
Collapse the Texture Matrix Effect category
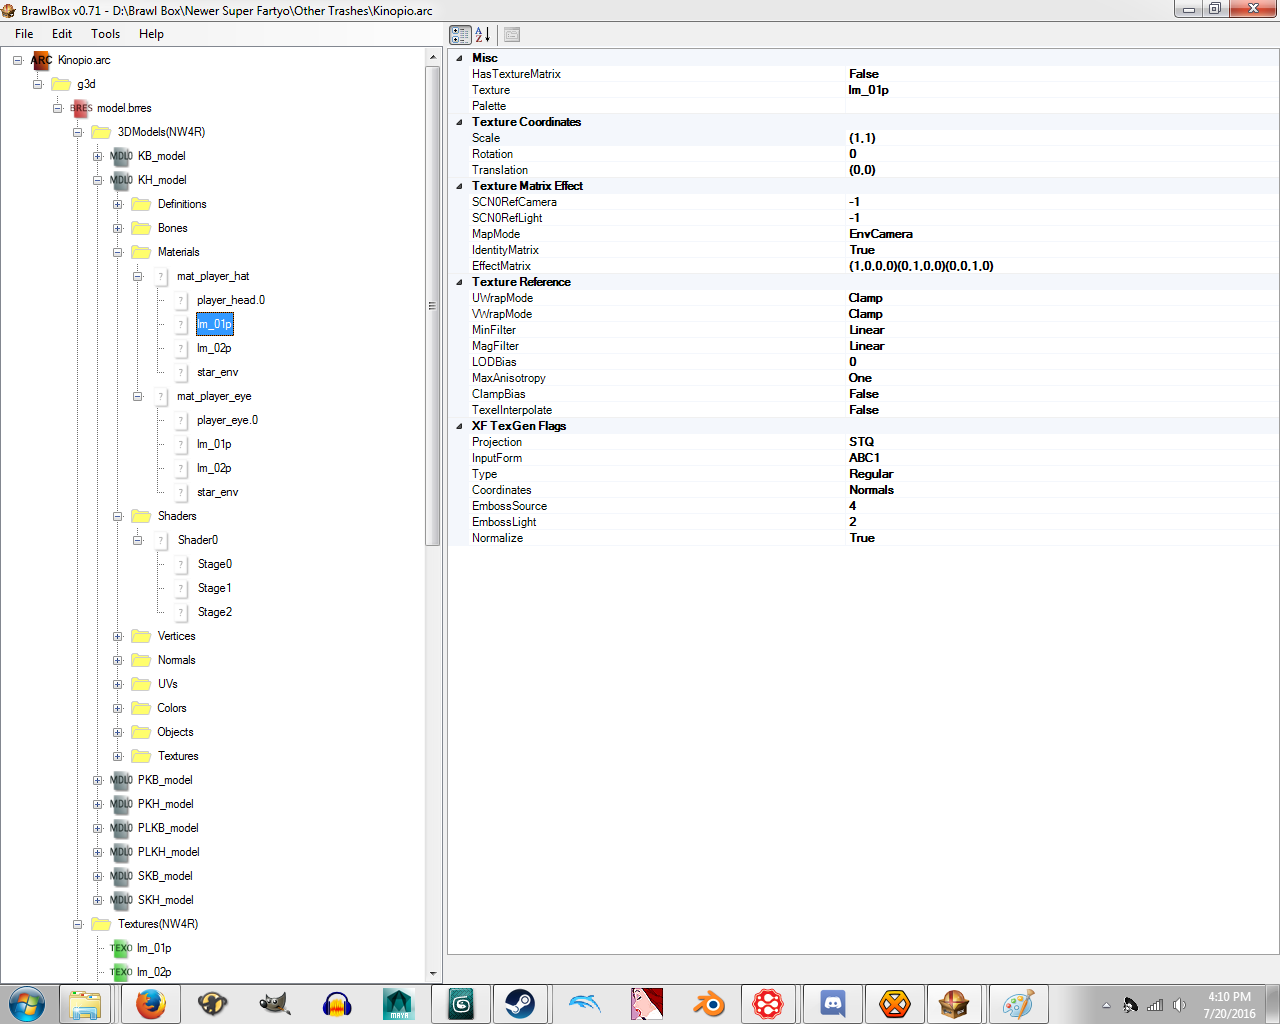tap(460, 186)
